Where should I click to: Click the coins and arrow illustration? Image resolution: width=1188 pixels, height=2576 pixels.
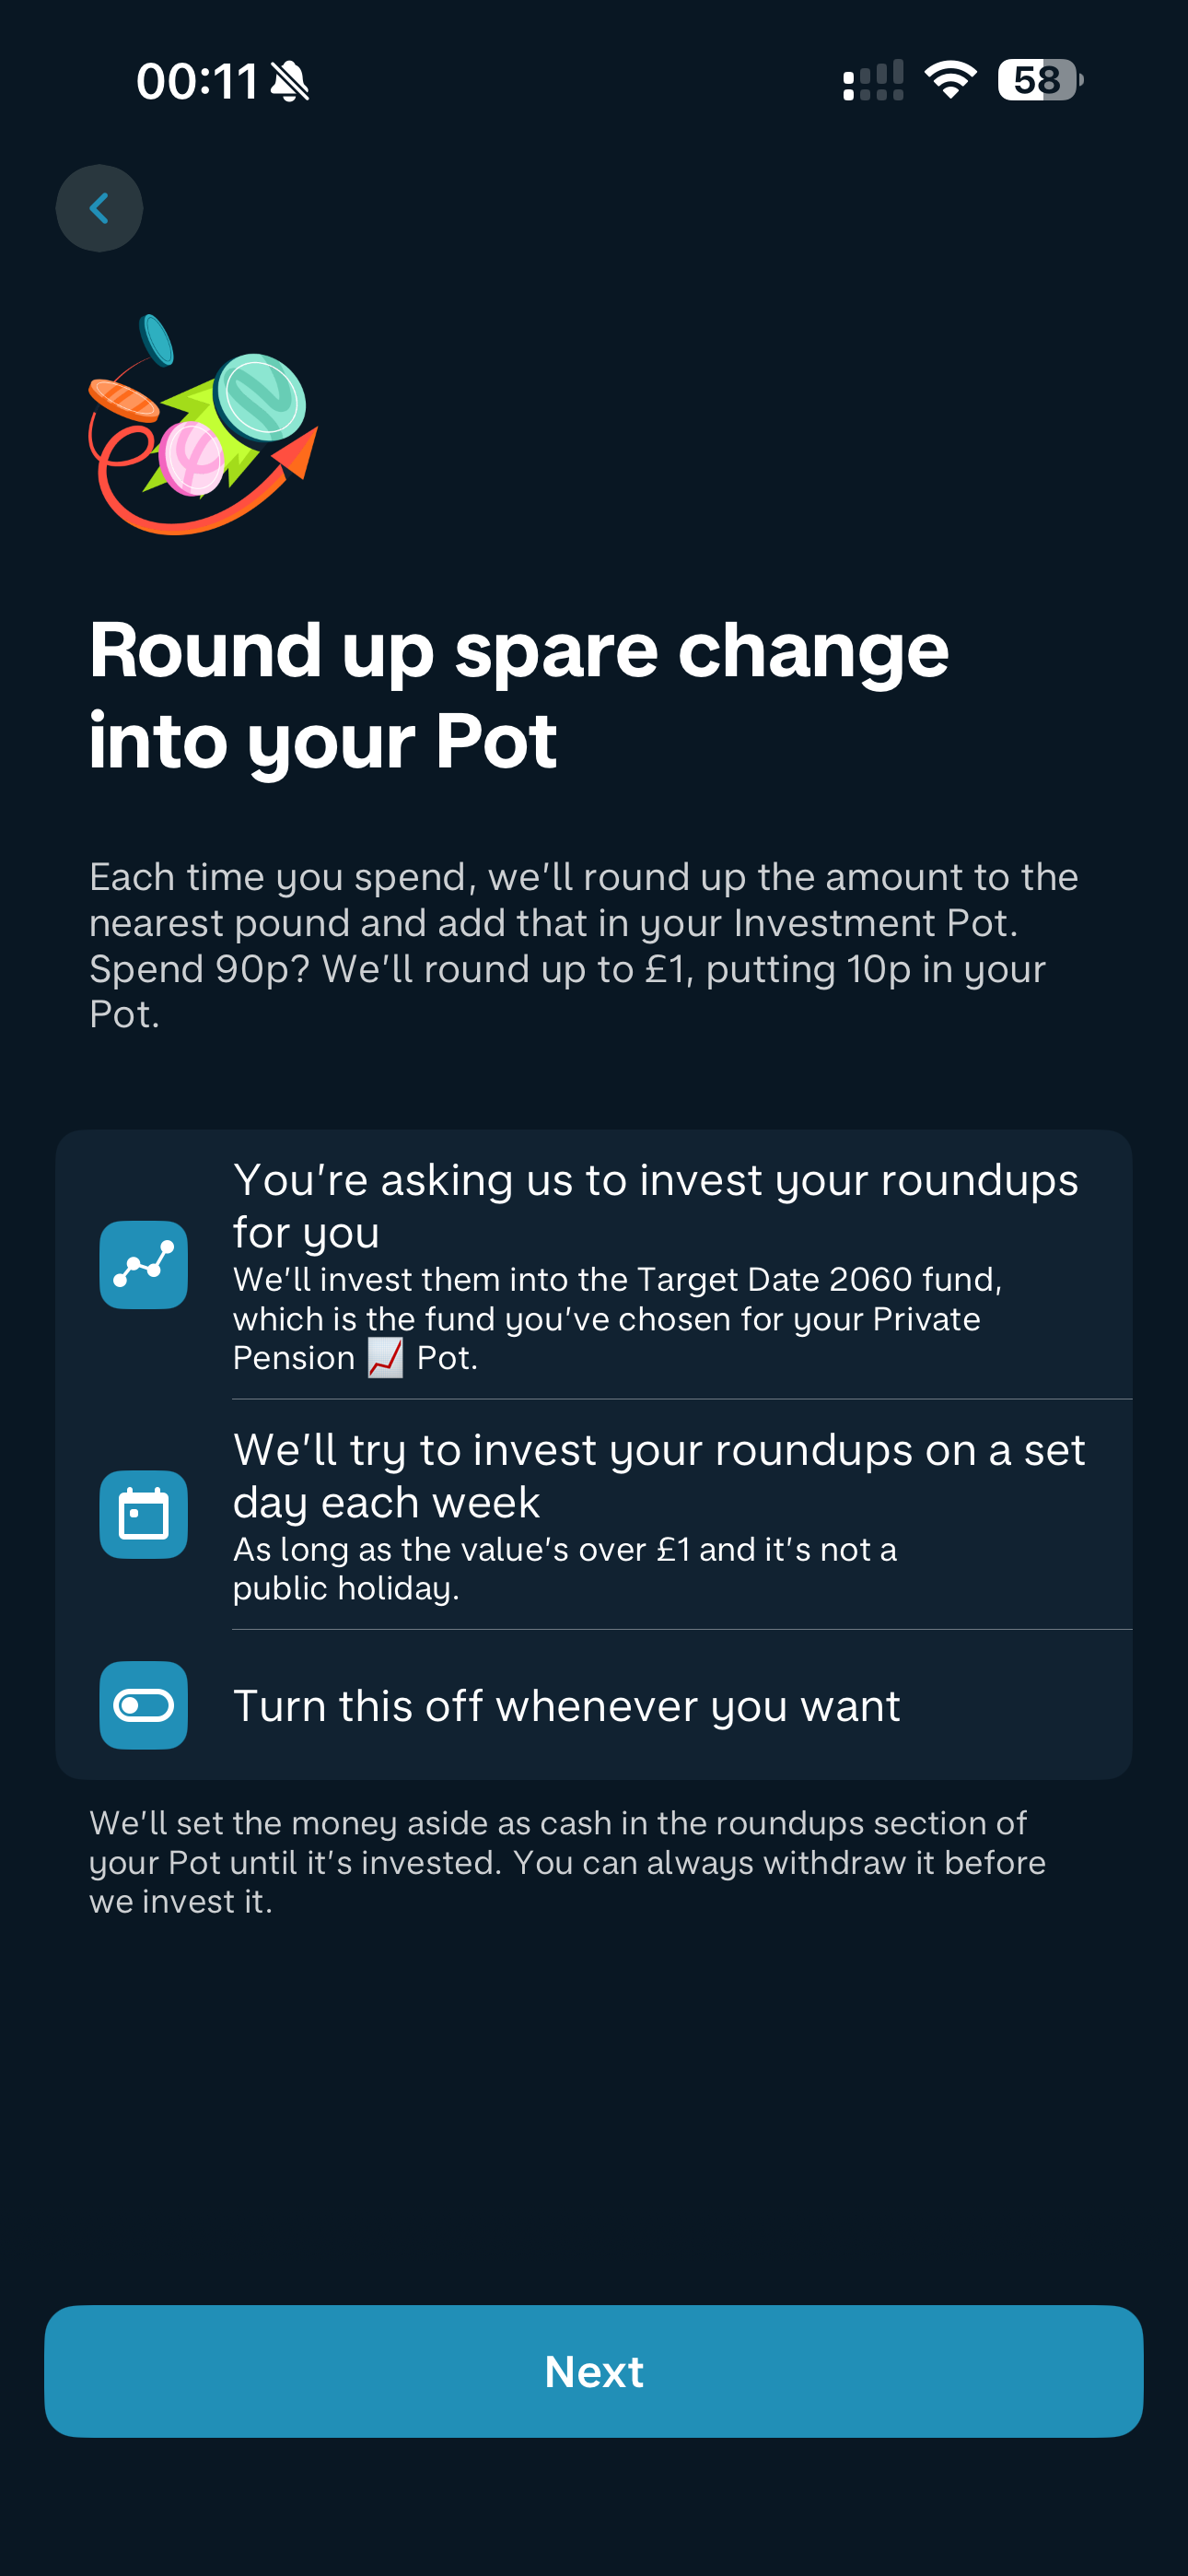[x=203, y=427]
